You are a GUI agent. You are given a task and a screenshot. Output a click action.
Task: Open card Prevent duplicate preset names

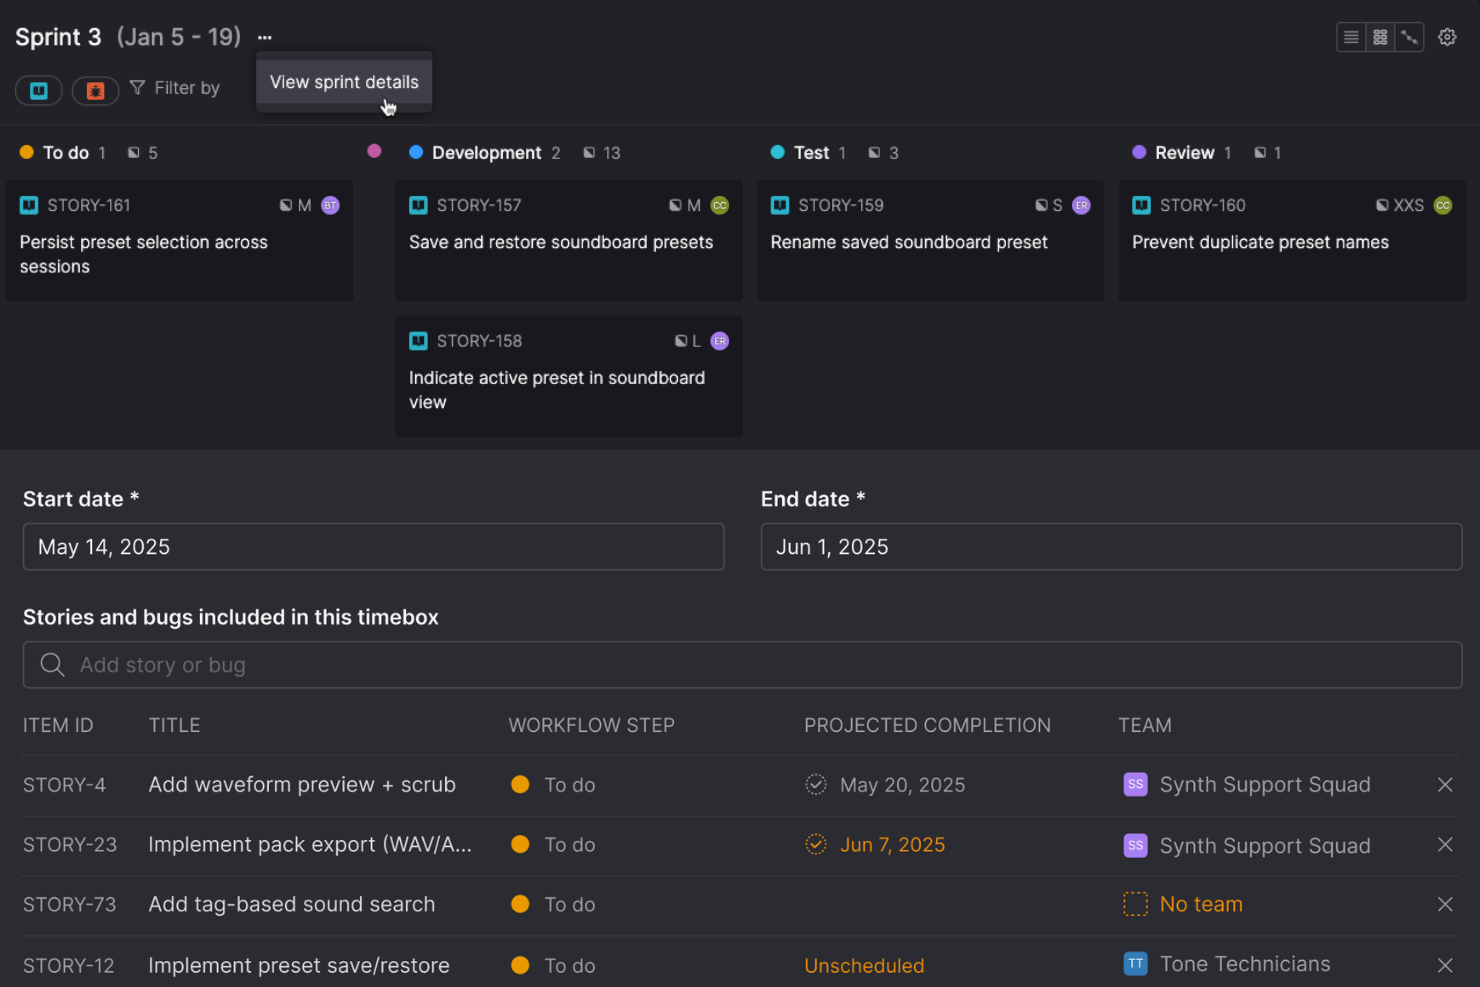(1292, 240)
